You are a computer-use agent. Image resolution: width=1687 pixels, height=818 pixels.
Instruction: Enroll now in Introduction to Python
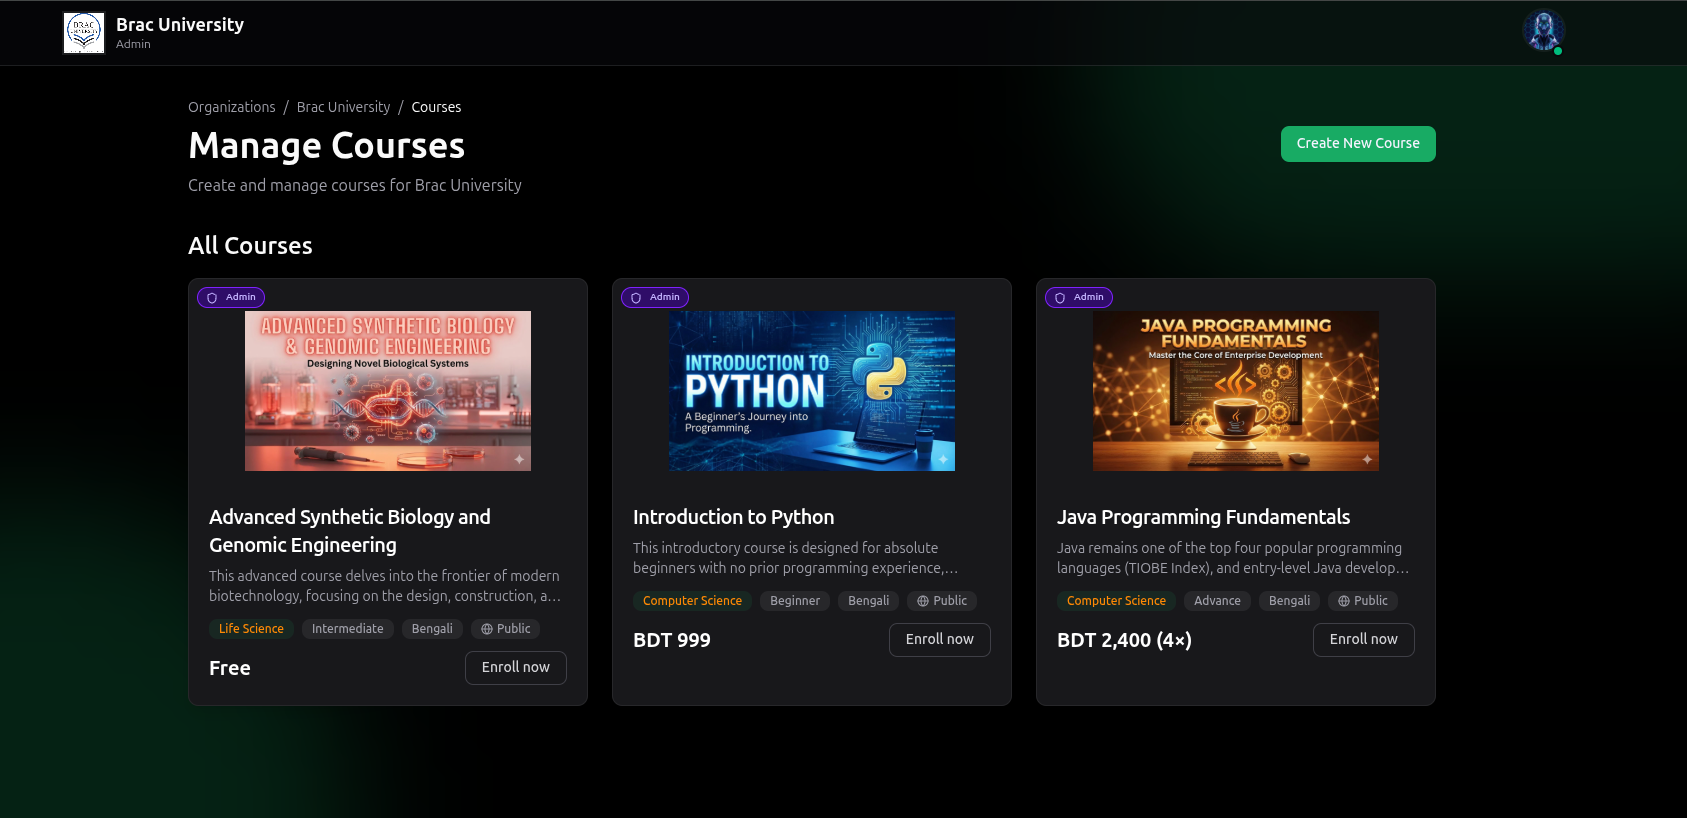[939, 640]
